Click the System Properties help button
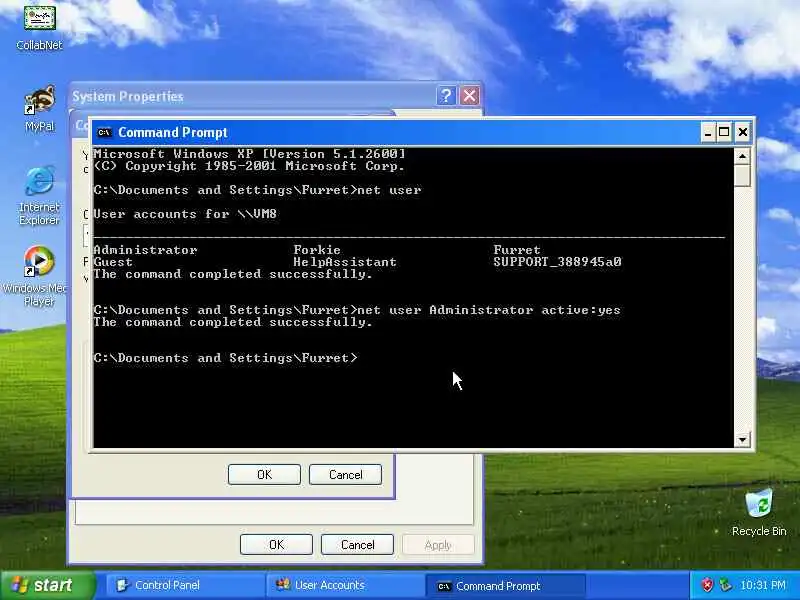The width and height of the screenshot is (800, 600). click(x=445, y=95)
